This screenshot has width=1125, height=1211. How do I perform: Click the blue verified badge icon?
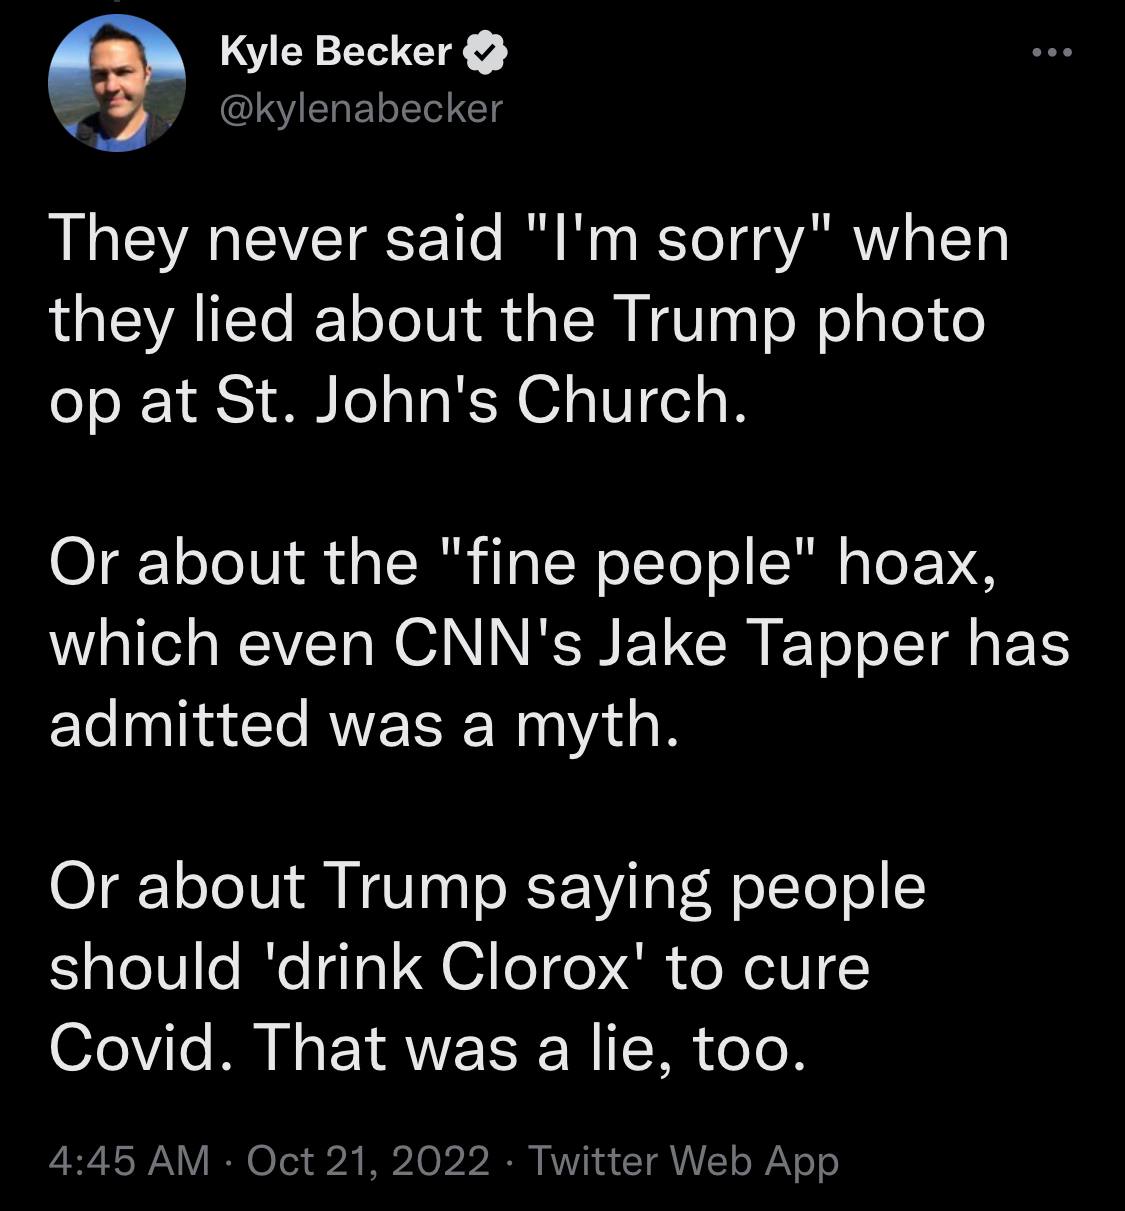(x=487, y=54)
